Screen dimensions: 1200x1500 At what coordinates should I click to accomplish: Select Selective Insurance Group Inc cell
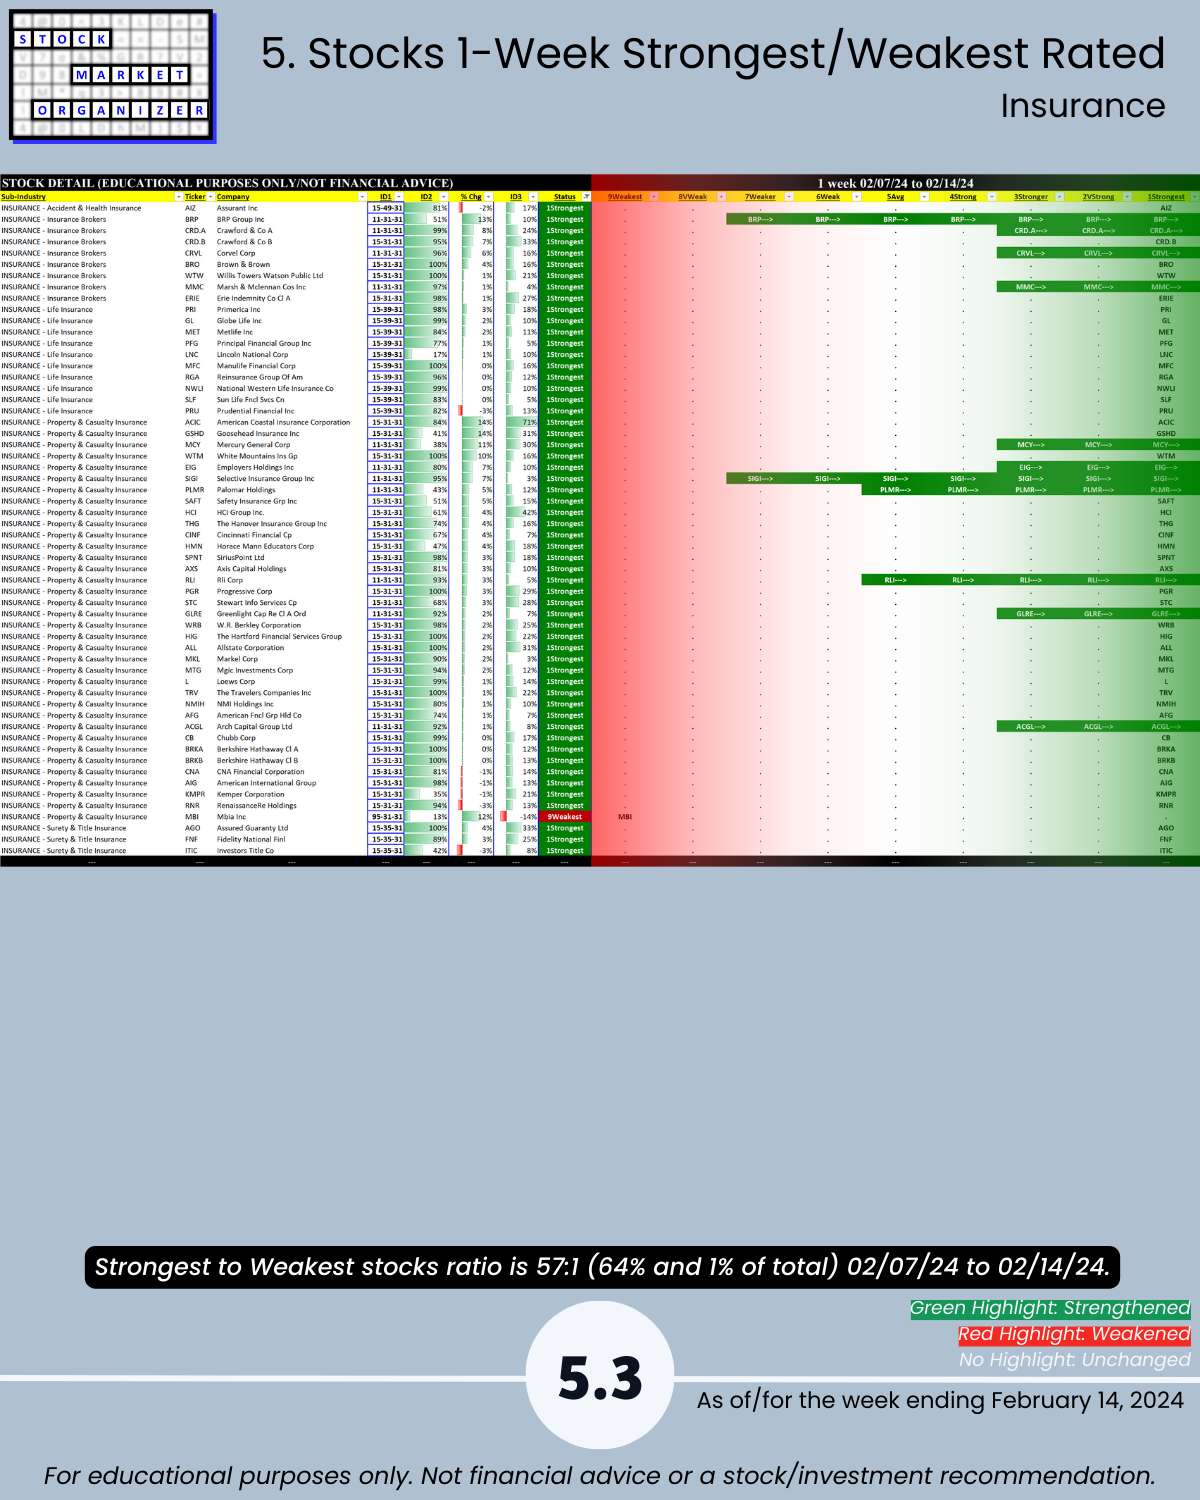point(291,479)
